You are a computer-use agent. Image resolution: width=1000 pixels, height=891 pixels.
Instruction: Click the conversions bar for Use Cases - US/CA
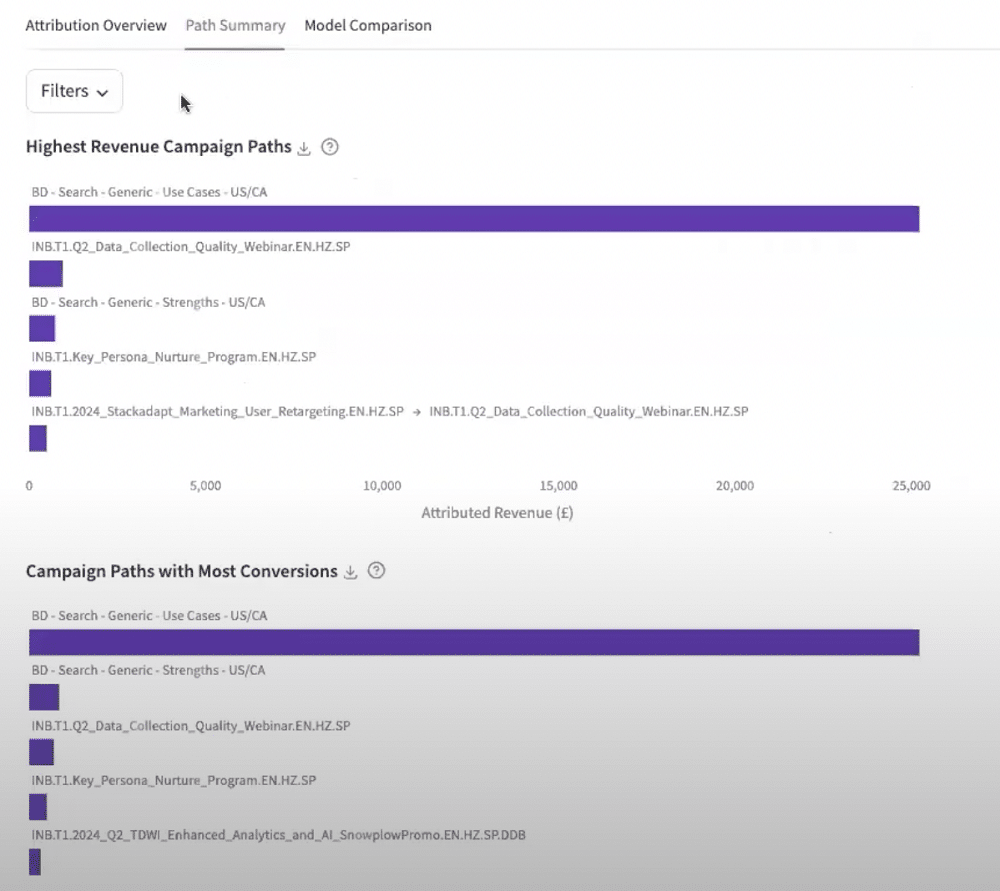tap(474, 642)
